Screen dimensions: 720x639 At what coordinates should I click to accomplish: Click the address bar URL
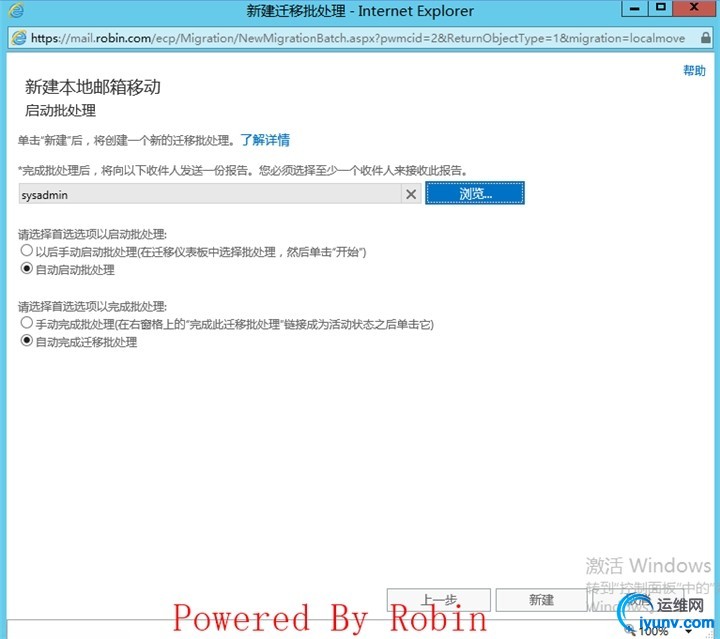(358, 38)
